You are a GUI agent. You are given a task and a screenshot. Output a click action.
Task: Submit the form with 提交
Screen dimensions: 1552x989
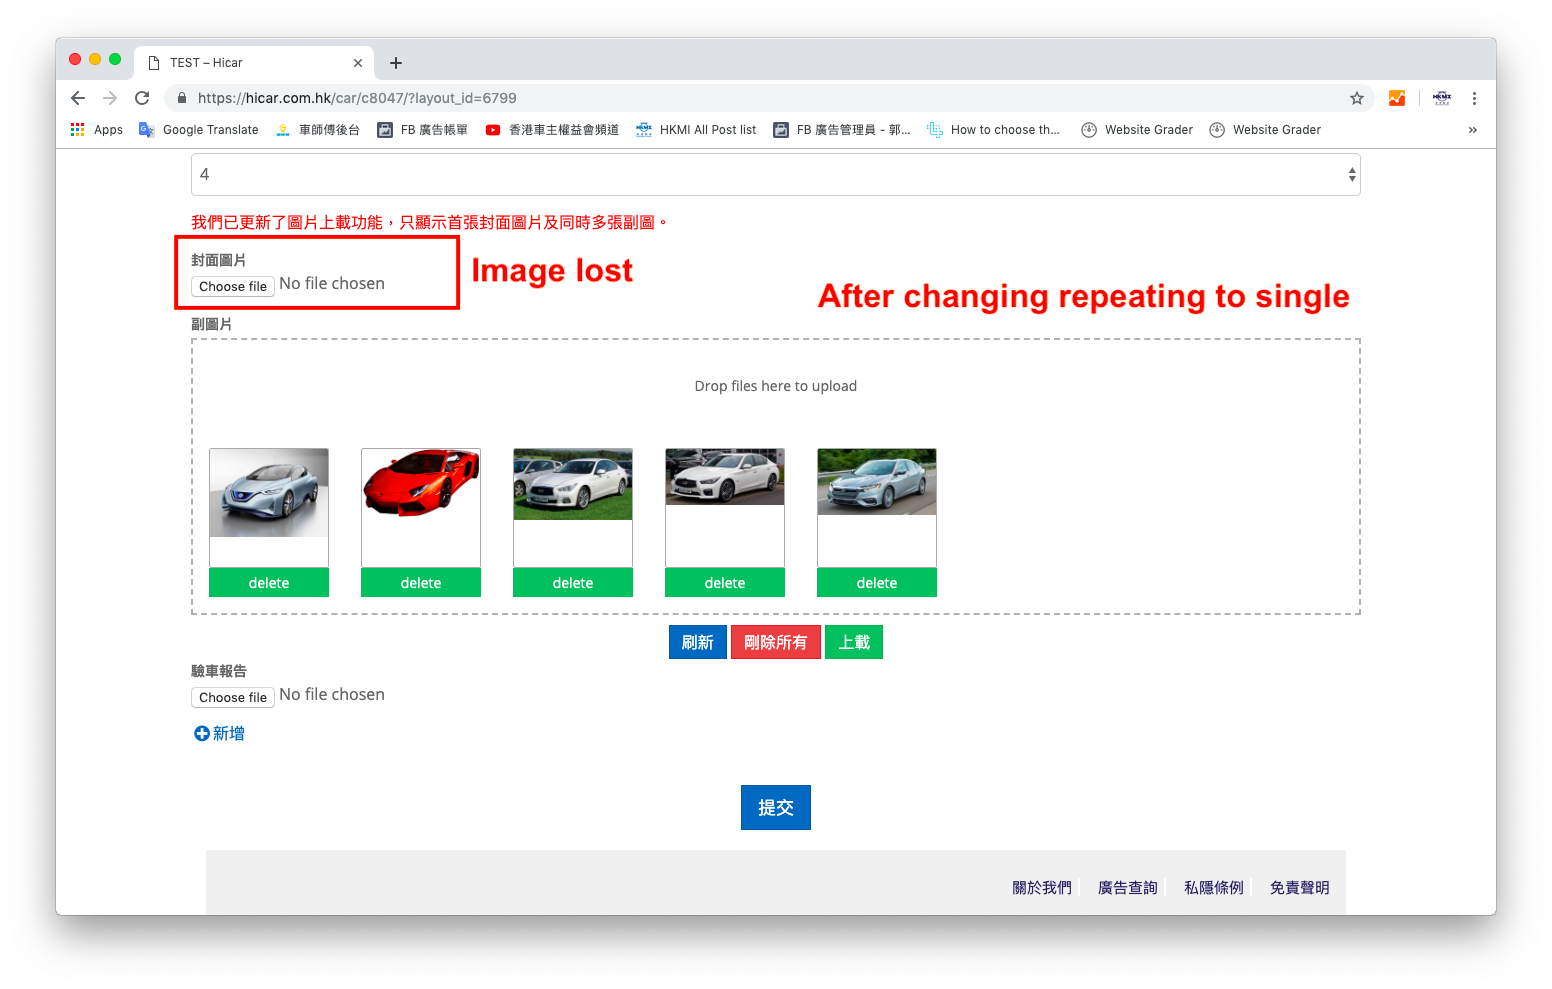(x=775, y=807)
